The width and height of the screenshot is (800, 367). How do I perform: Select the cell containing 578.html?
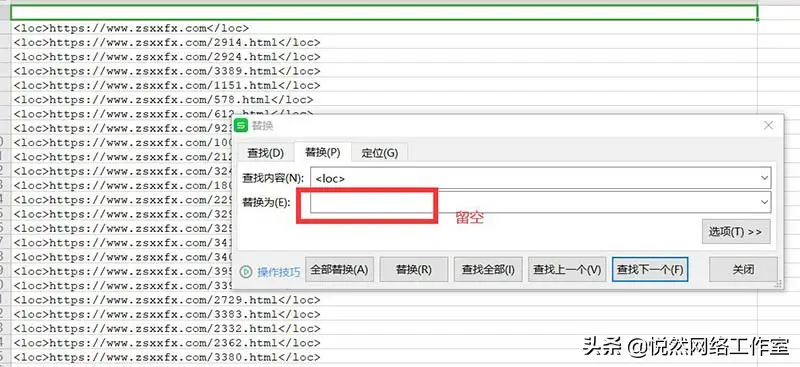tap(384, 100)
